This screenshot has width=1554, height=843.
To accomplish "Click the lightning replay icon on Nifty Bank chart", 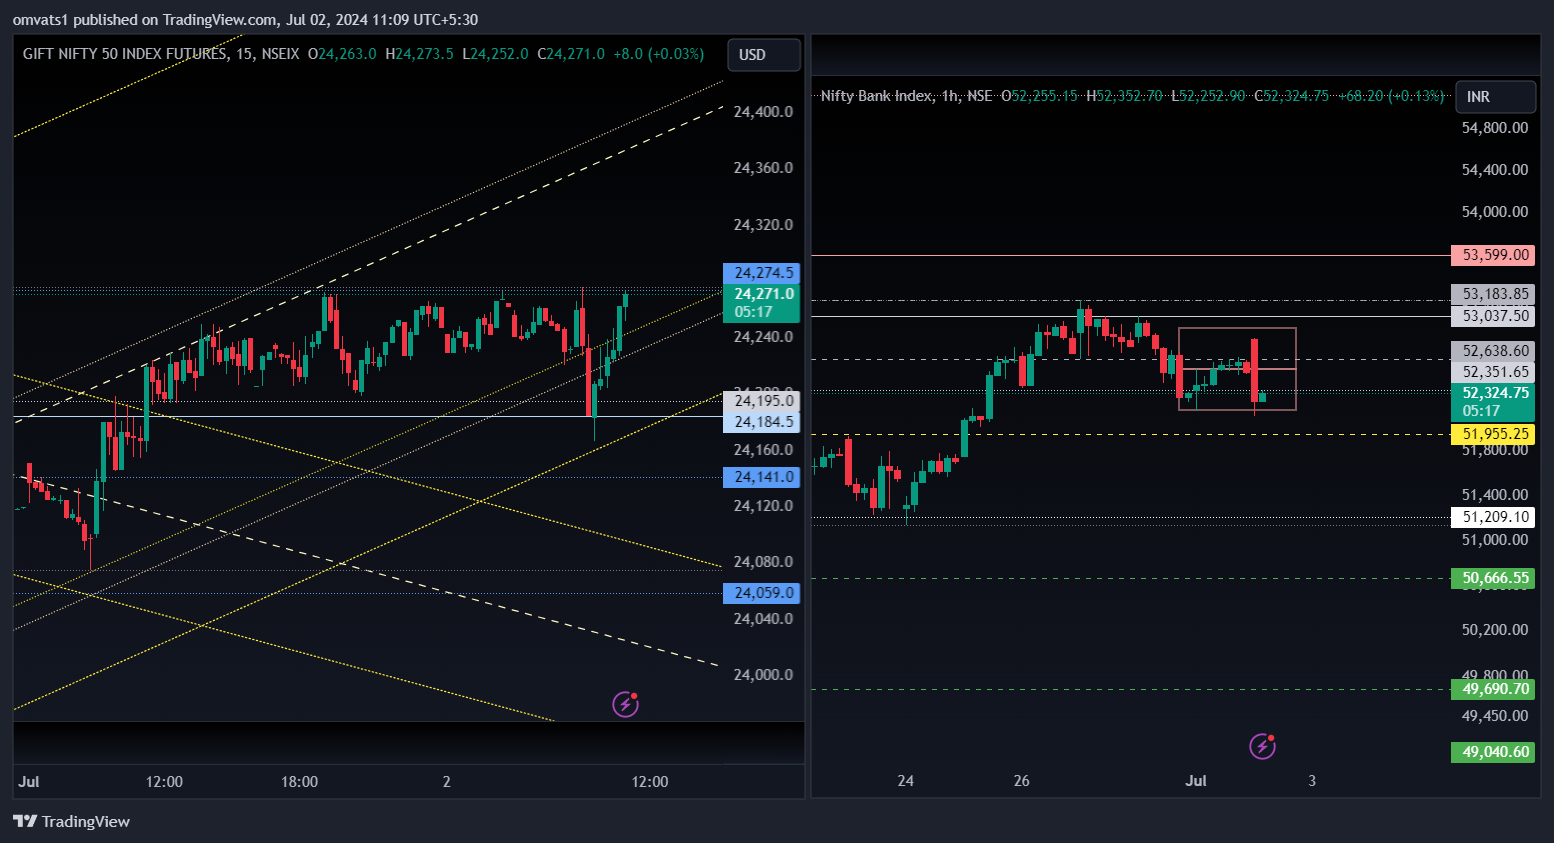I will coord(1263,746).
